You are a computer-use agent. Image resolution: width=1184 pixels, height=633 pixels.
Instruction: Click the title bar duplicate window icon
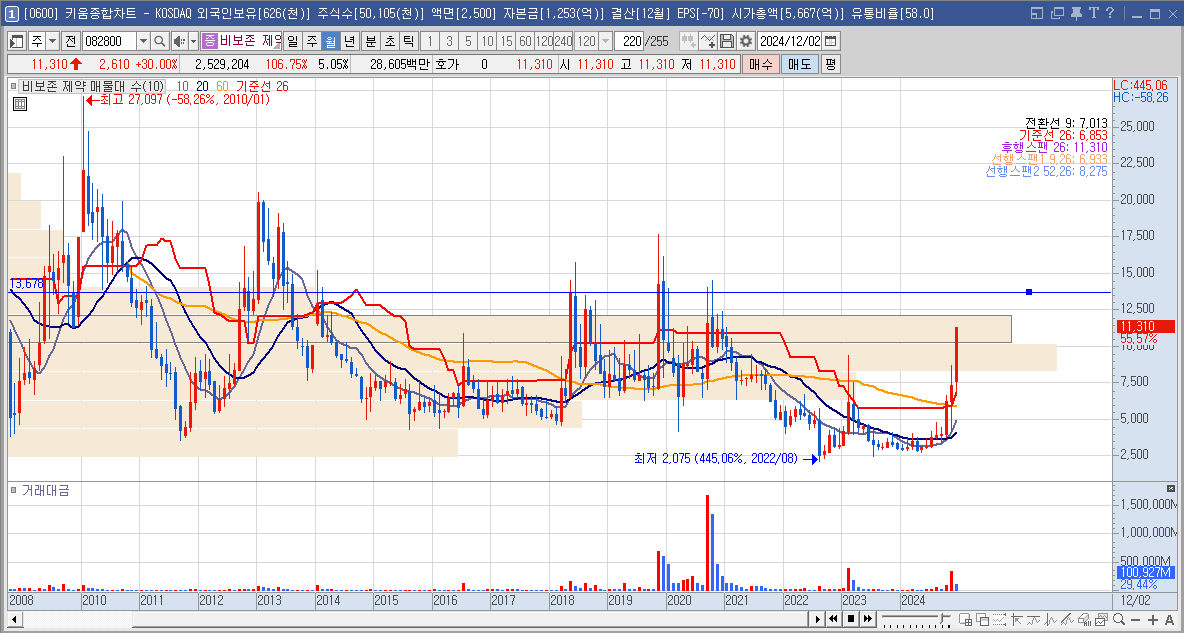1056,13
